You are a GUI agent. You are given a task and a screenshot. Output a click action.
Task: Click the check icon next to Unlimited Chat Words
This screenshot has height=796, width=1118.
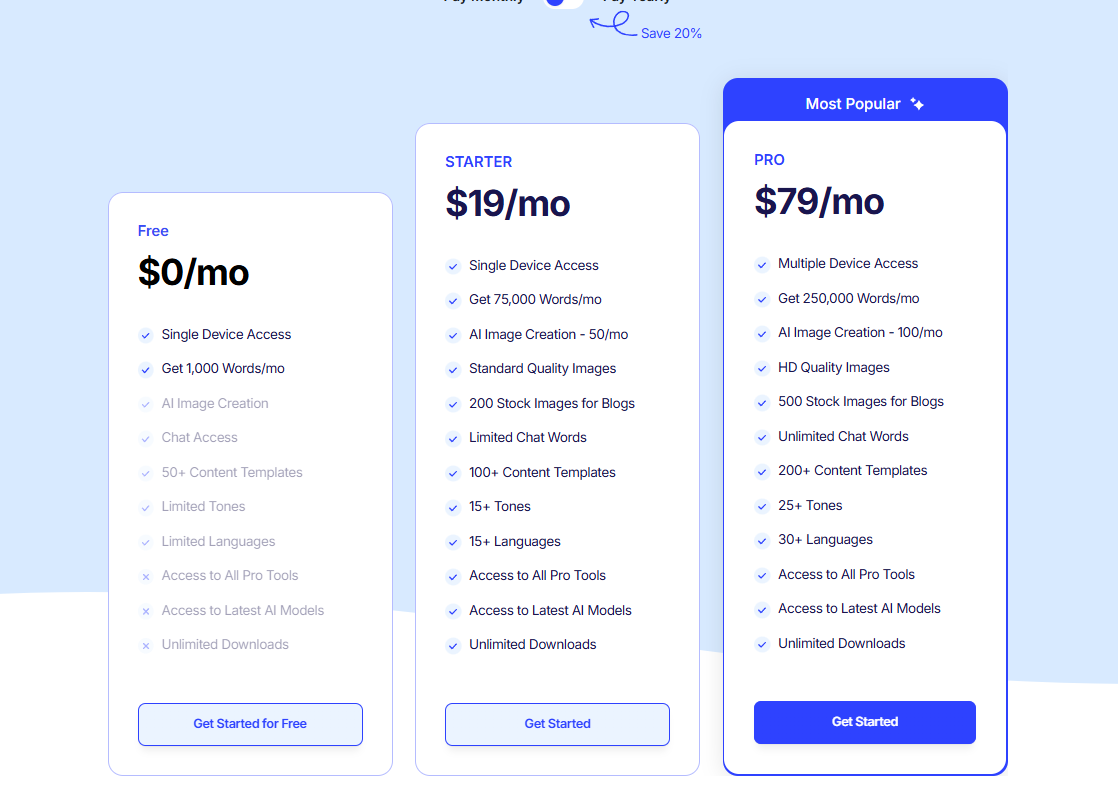[762, 437]
